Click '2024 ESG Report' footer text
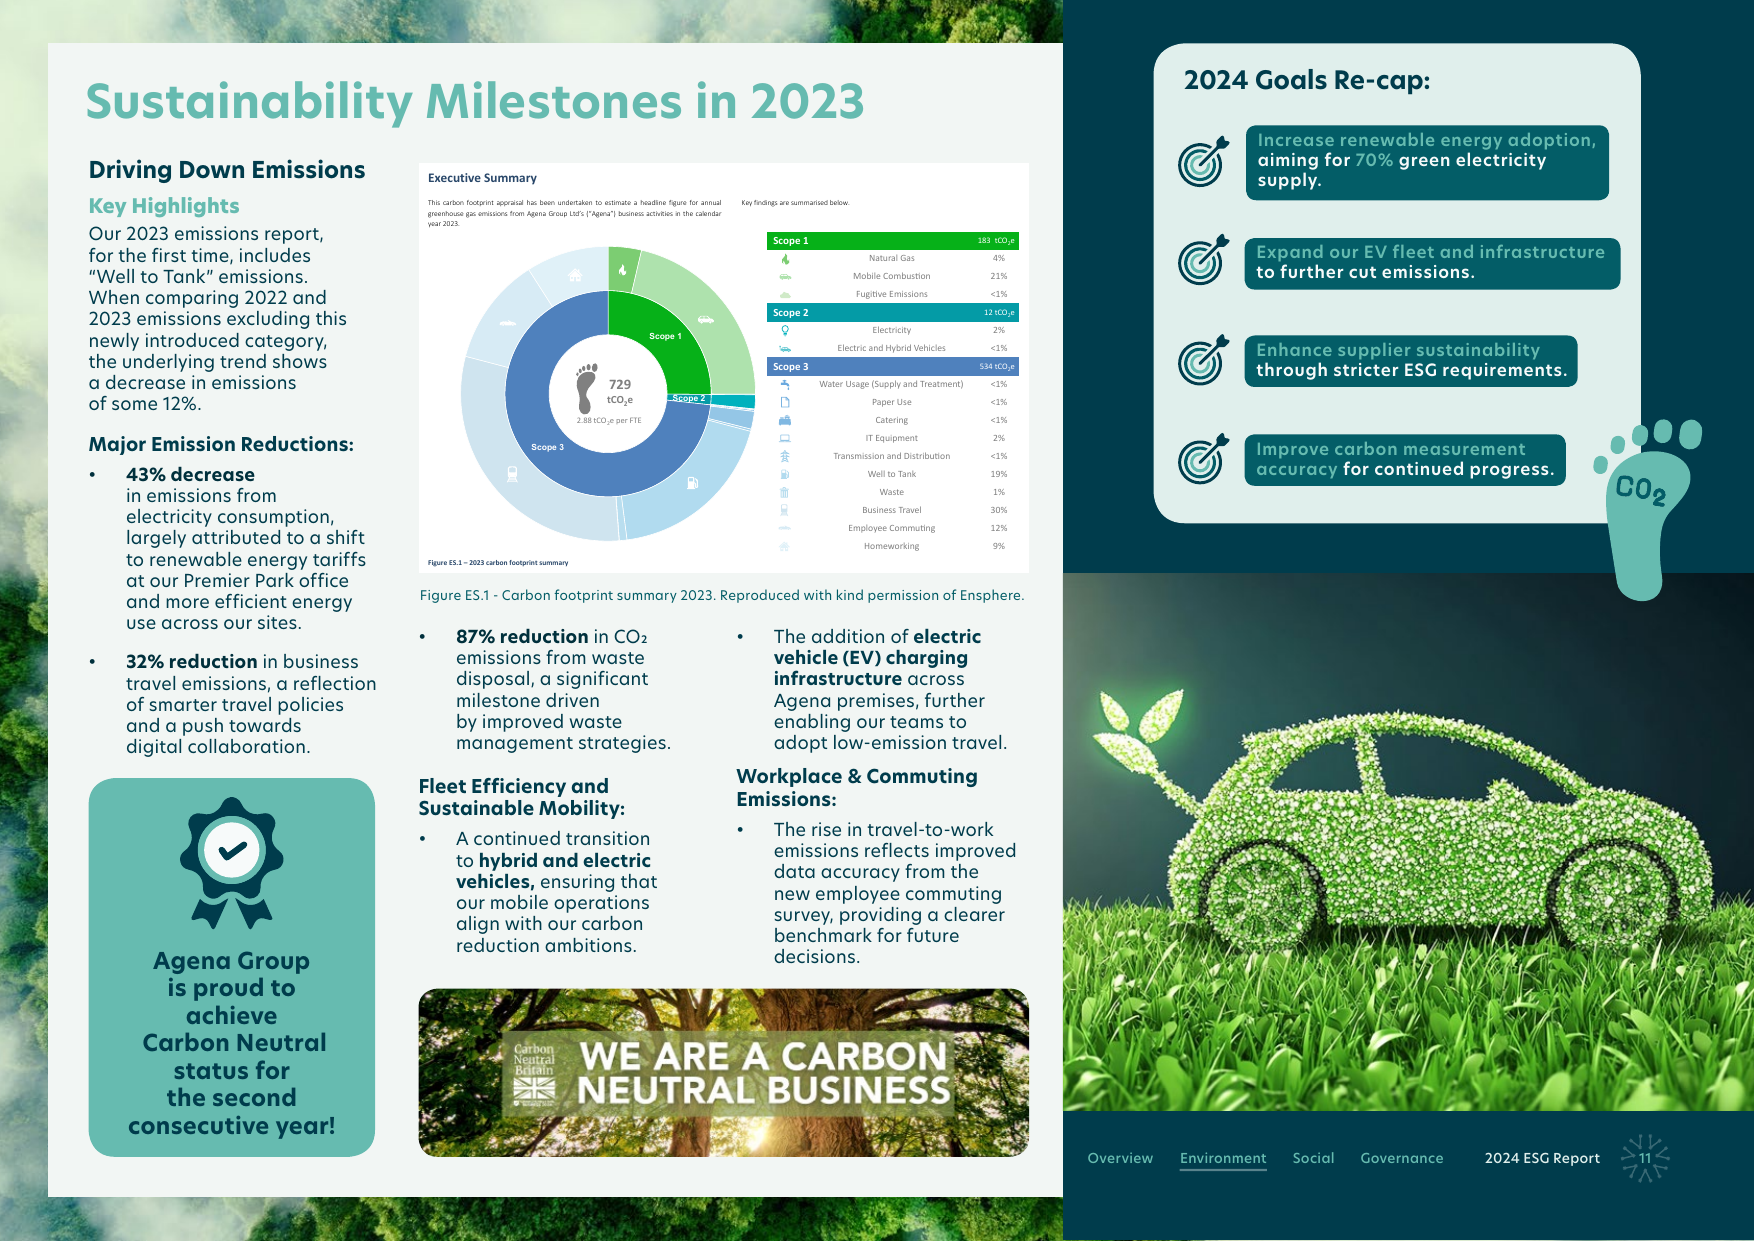 click(x=1542, y=1158)
